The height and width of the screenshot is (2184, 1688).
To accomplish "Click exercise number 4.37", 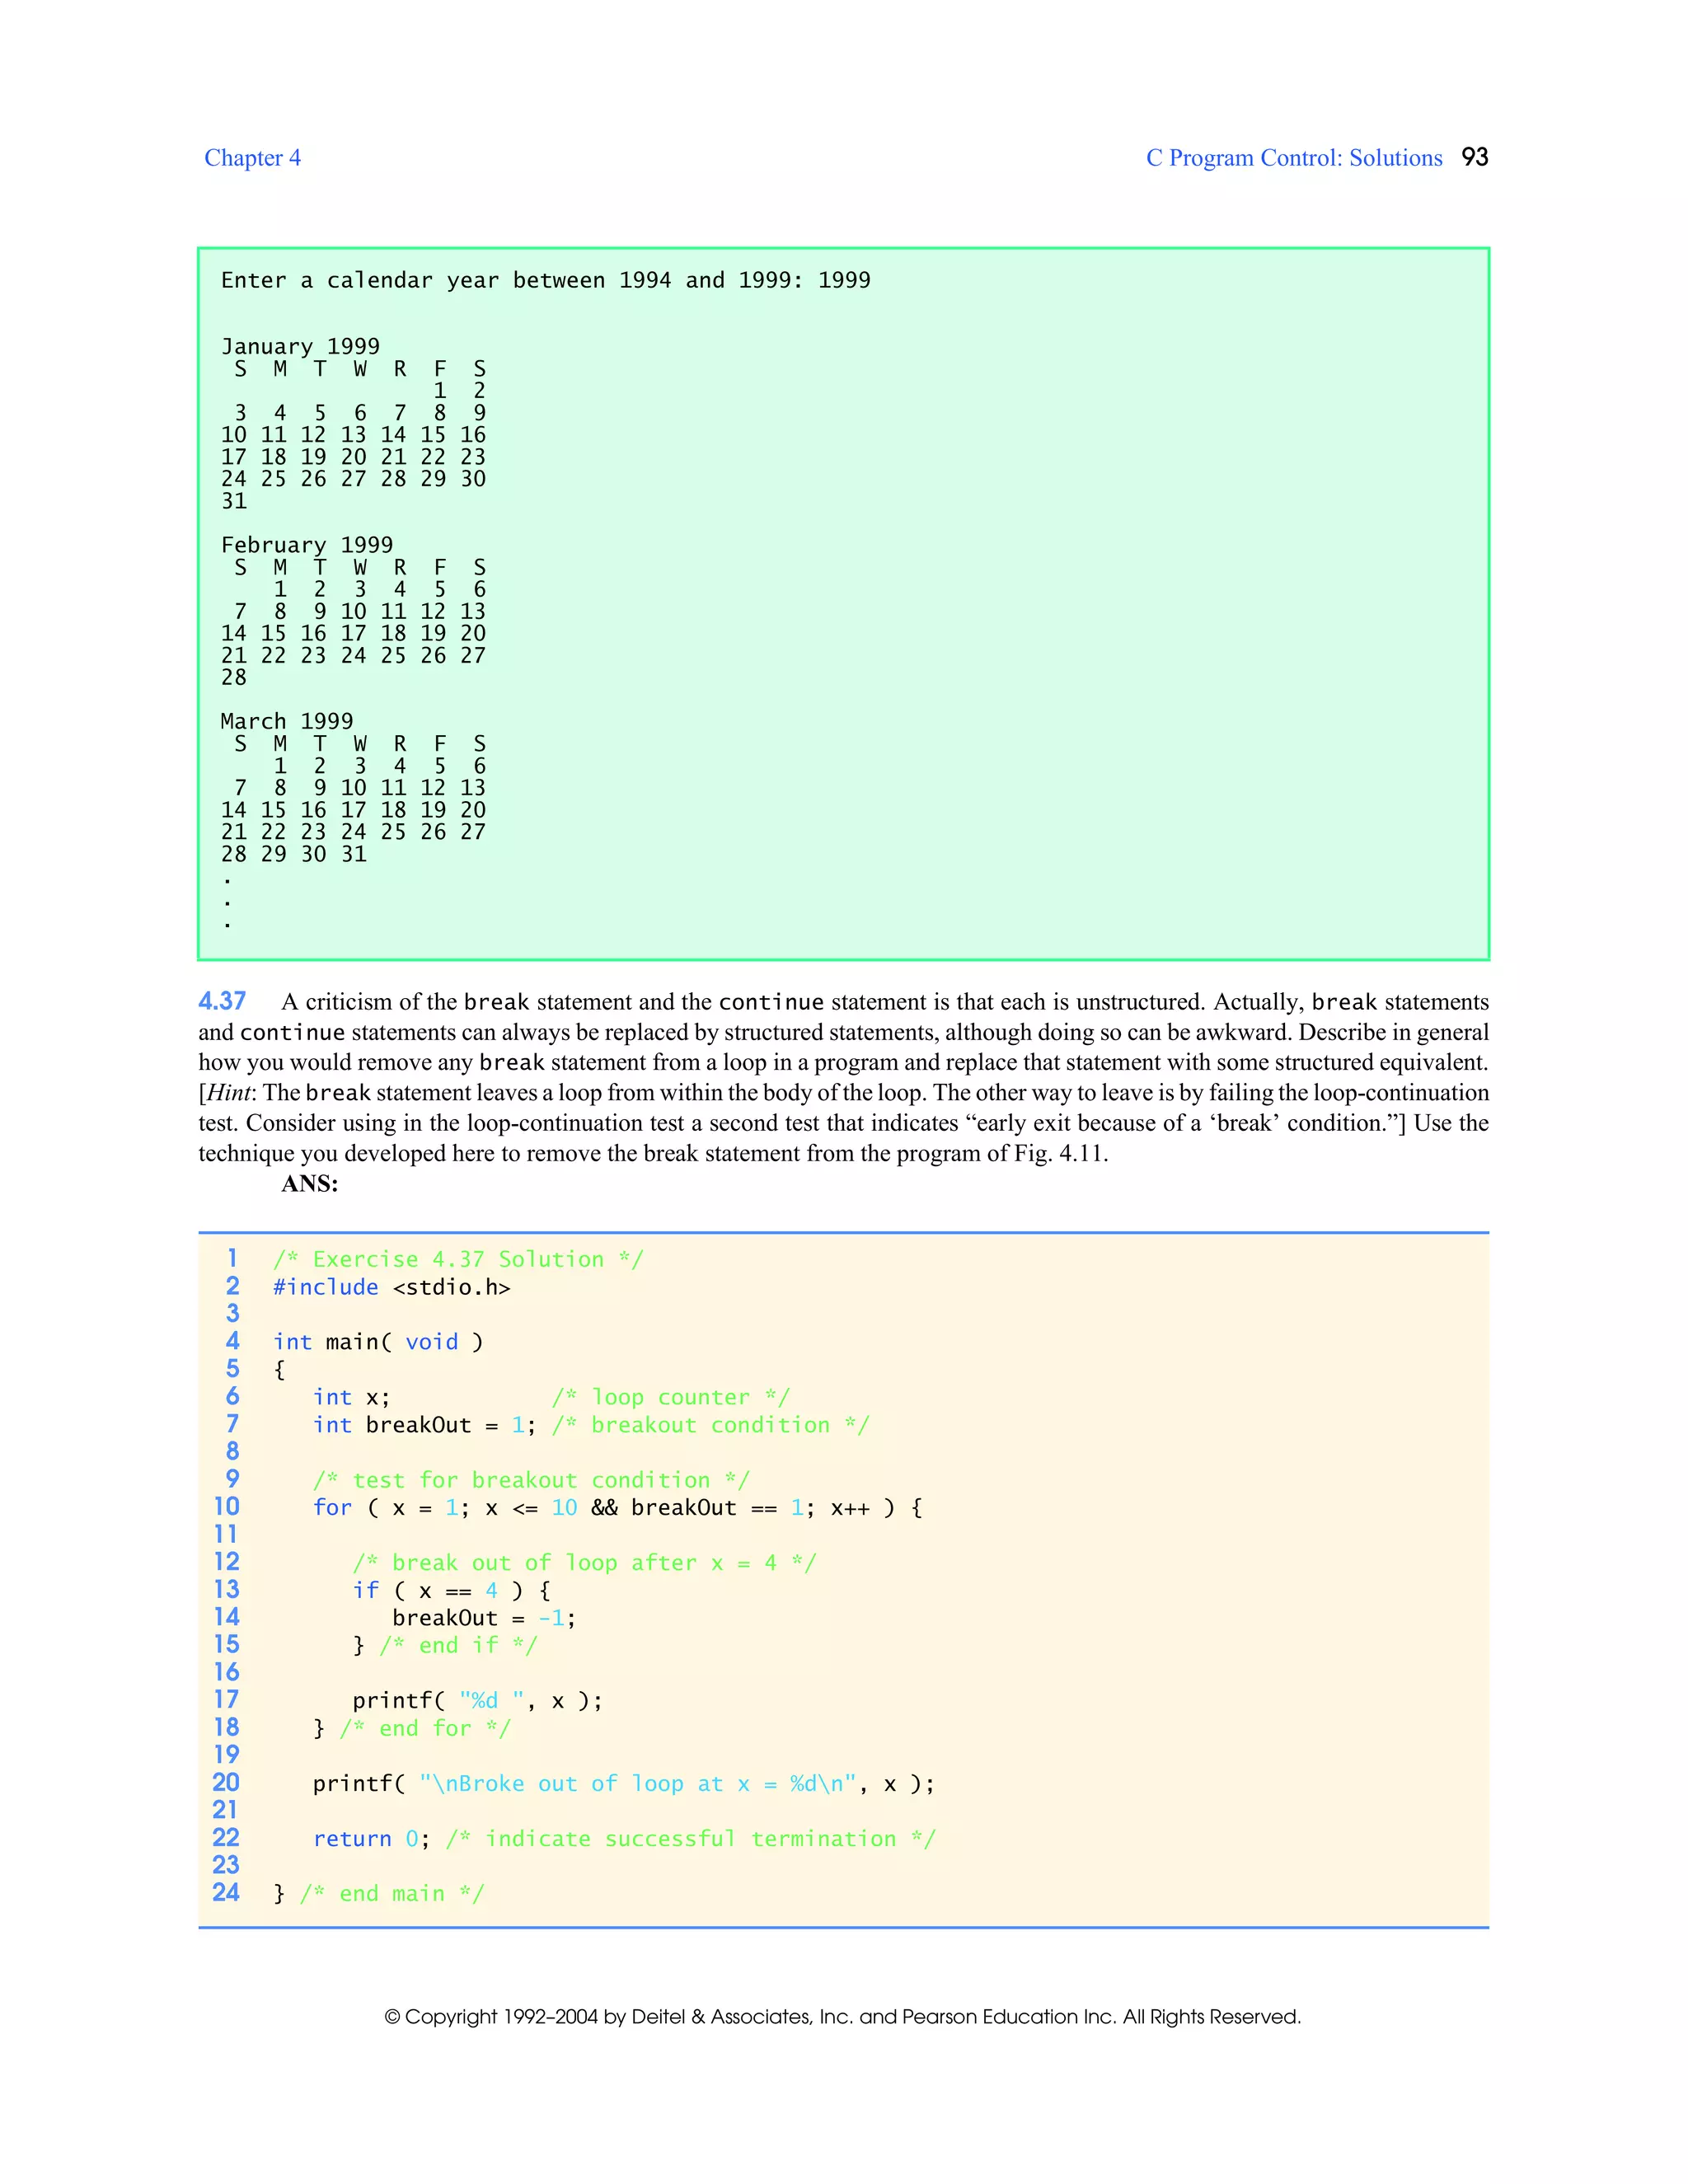I will click(x=222, y=1001).
